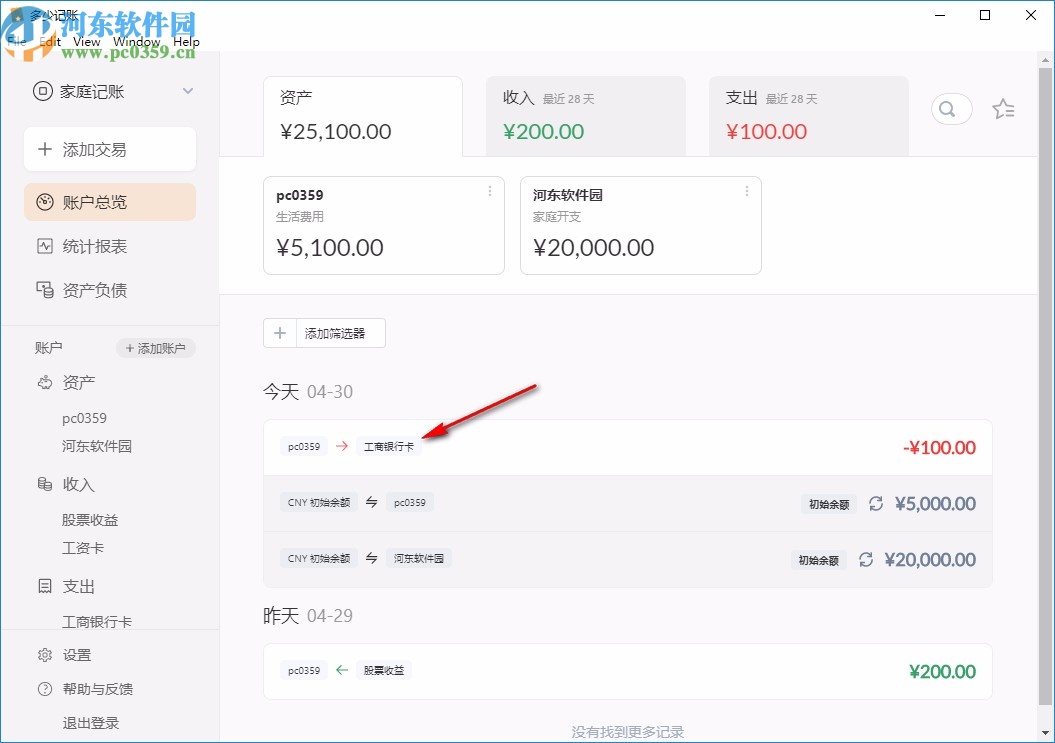Image resolution: width=1055 pixels, height=743 pixels.
Task: Select 股票收益 in sidebar
Action: (89, 520)
